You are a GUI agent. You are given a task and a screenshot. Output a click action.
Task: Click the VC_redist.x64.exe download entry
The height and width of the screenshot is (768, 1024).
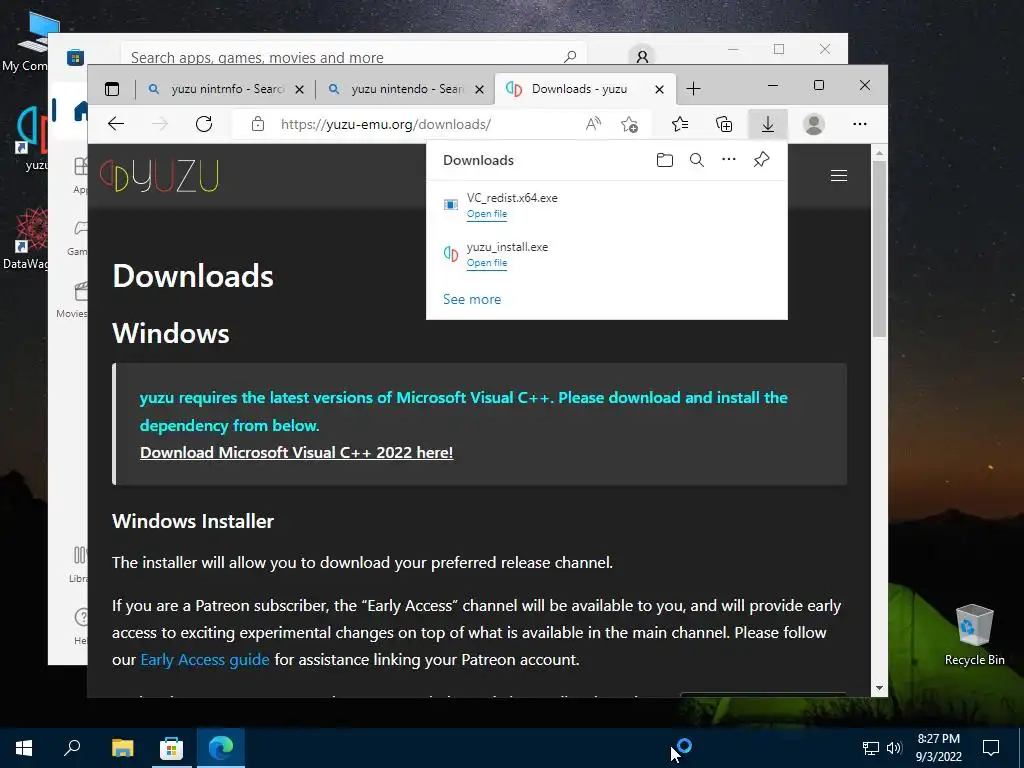607,205
